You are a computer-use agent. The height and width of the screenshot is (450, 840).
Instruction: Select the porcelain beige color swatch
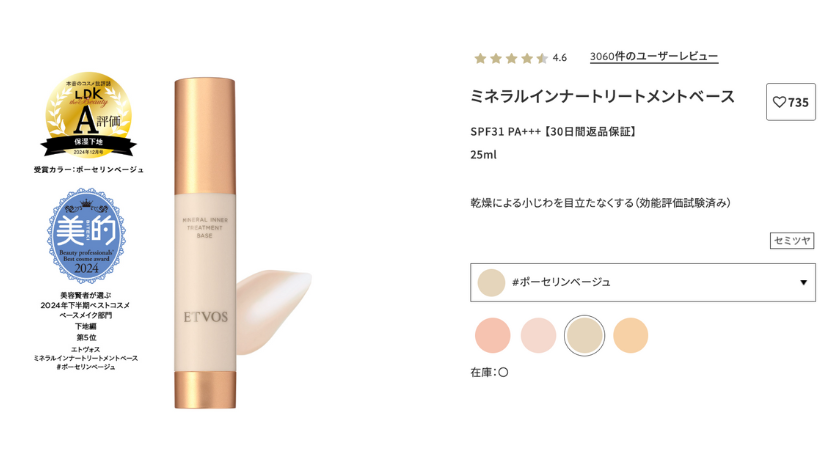[584, 335]
